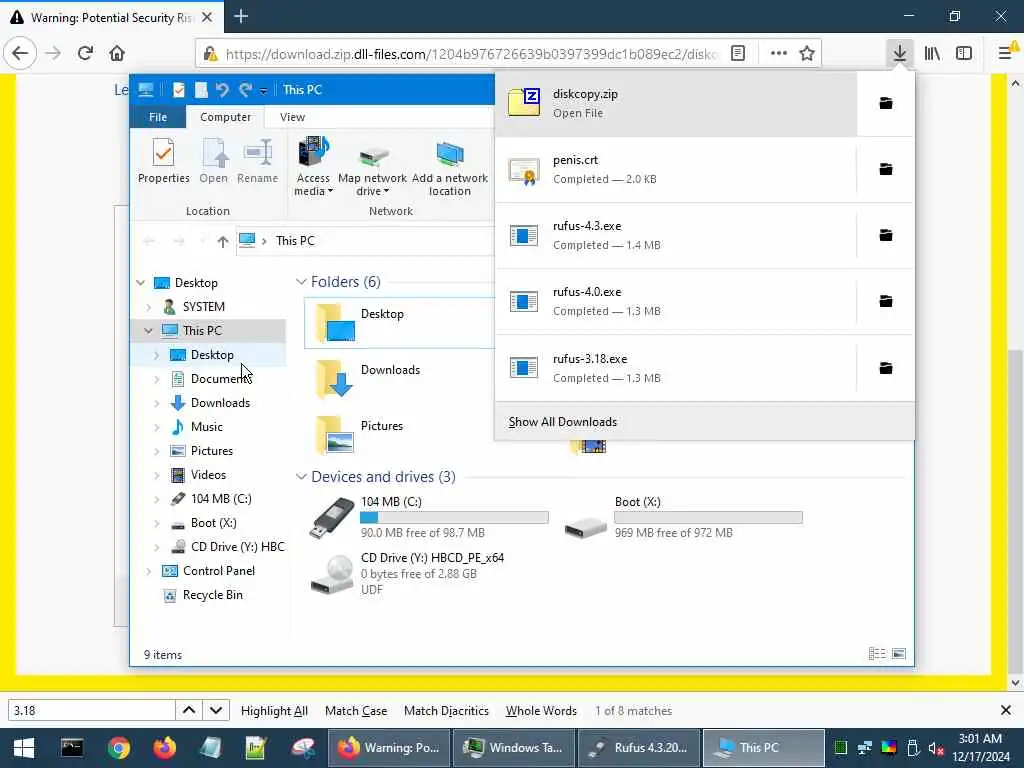Click the Firefox home button

click(x=117, y=53)
